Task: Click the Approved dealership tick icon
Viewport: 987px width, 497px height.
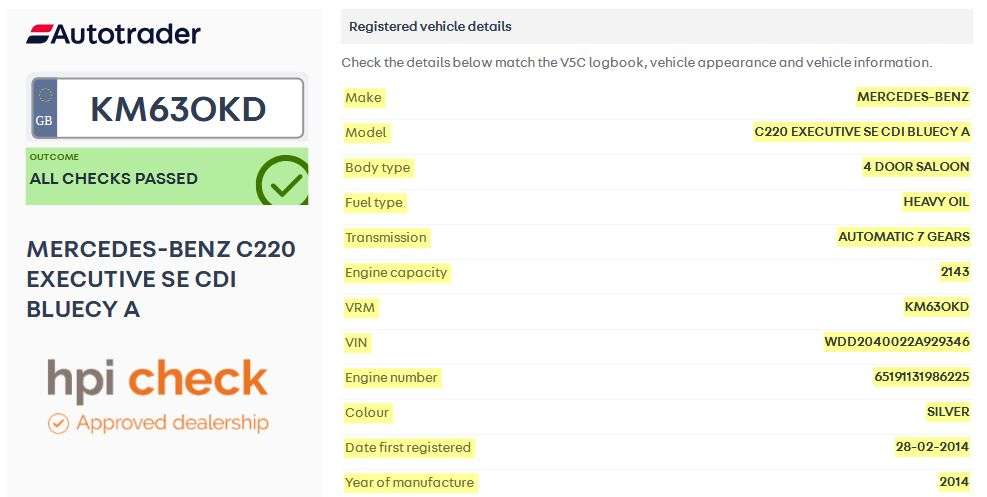Action: click(58, 423)
